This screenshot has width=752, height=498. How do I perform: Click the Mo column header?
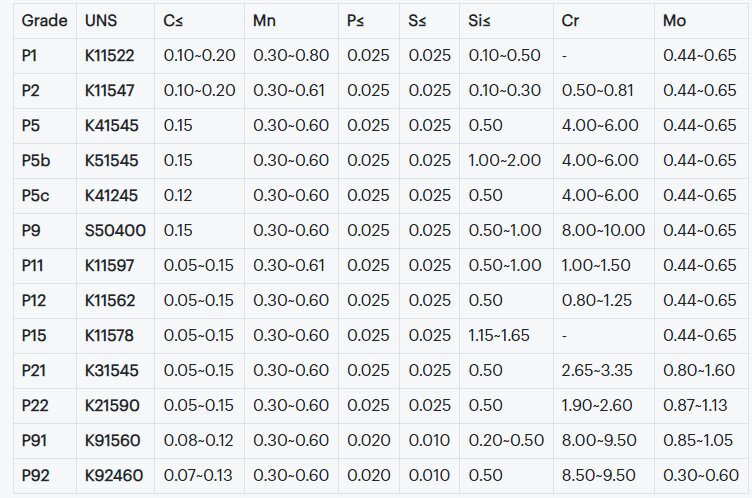click(x=674, y=21)
